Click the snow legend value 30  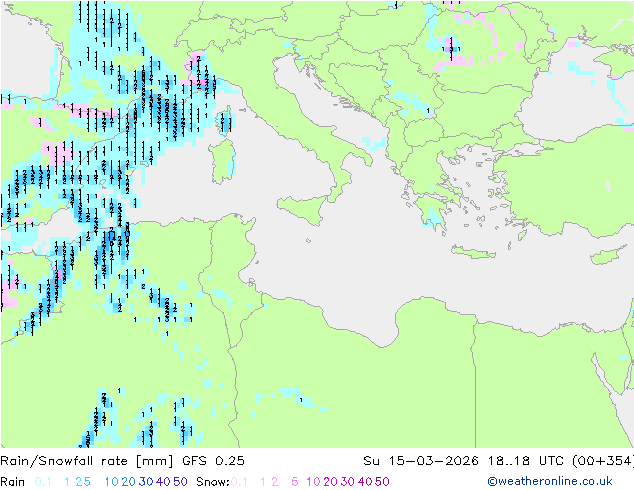pyautogui.click(x=348, y=482)
